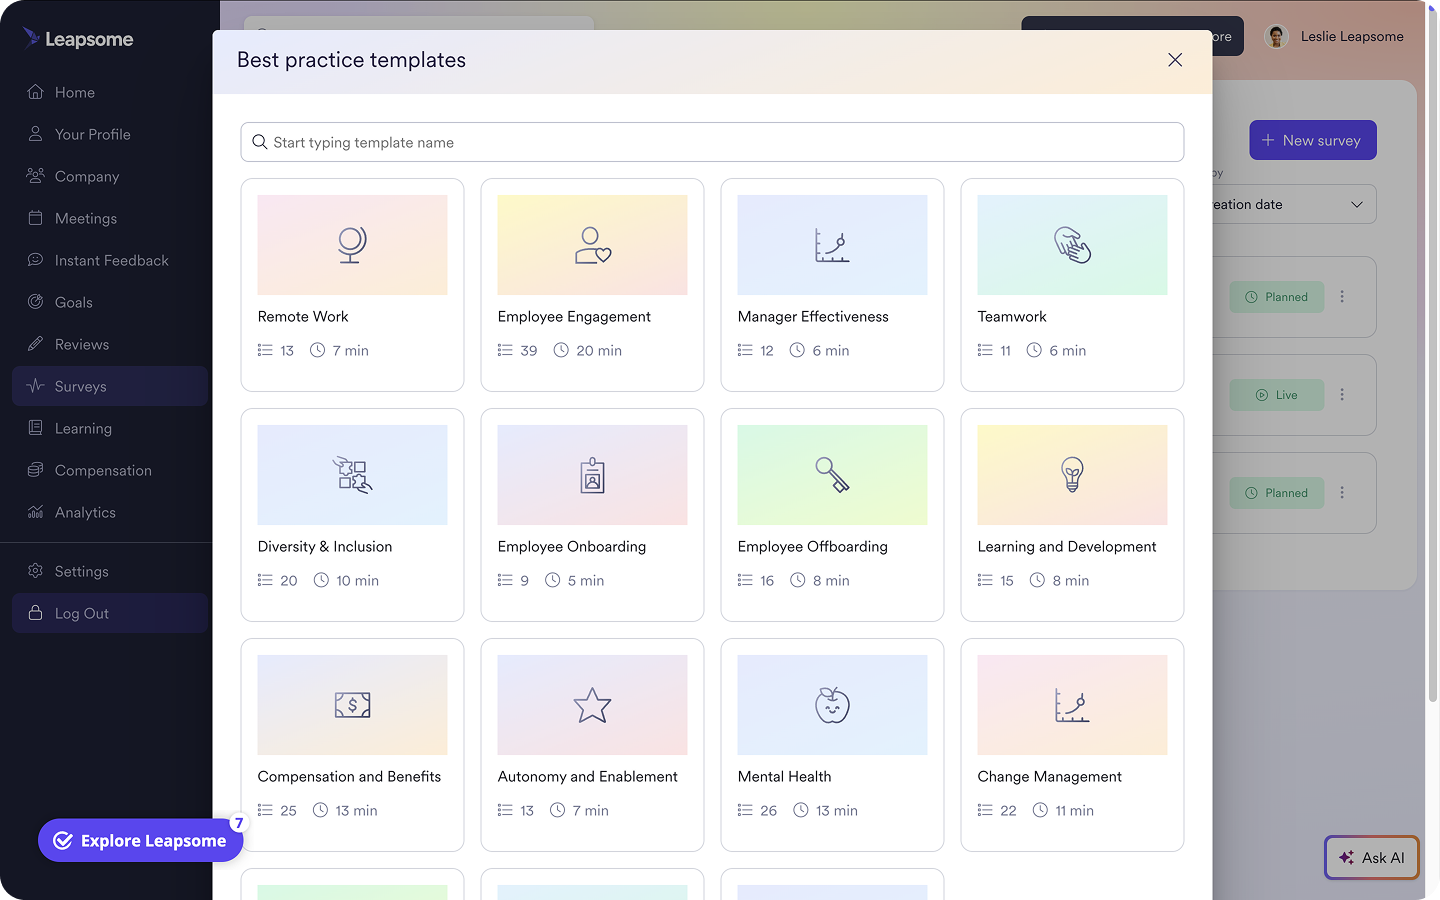Click the checkmark icon on Explore Leapsome
This screenshot has width=1440, height=900.
(x=63, y=841)
